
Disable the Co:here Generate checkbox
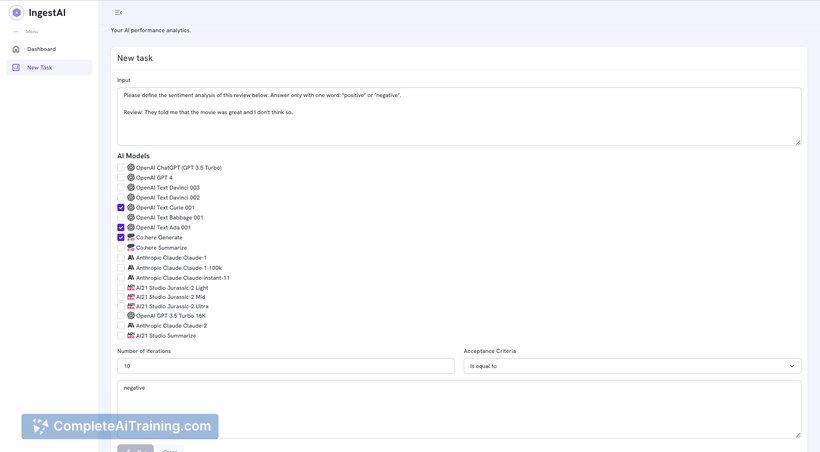(x=121, y=238)
